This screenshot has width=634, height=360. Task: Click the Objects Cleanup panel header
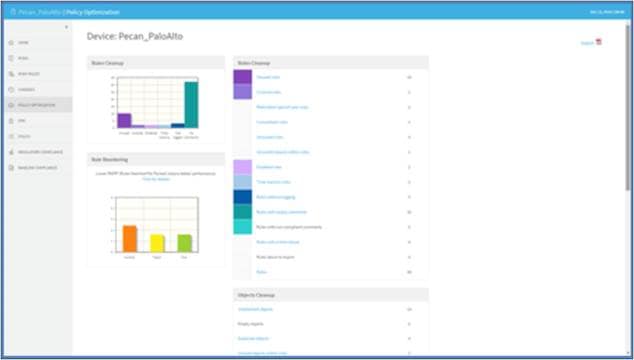331,295
